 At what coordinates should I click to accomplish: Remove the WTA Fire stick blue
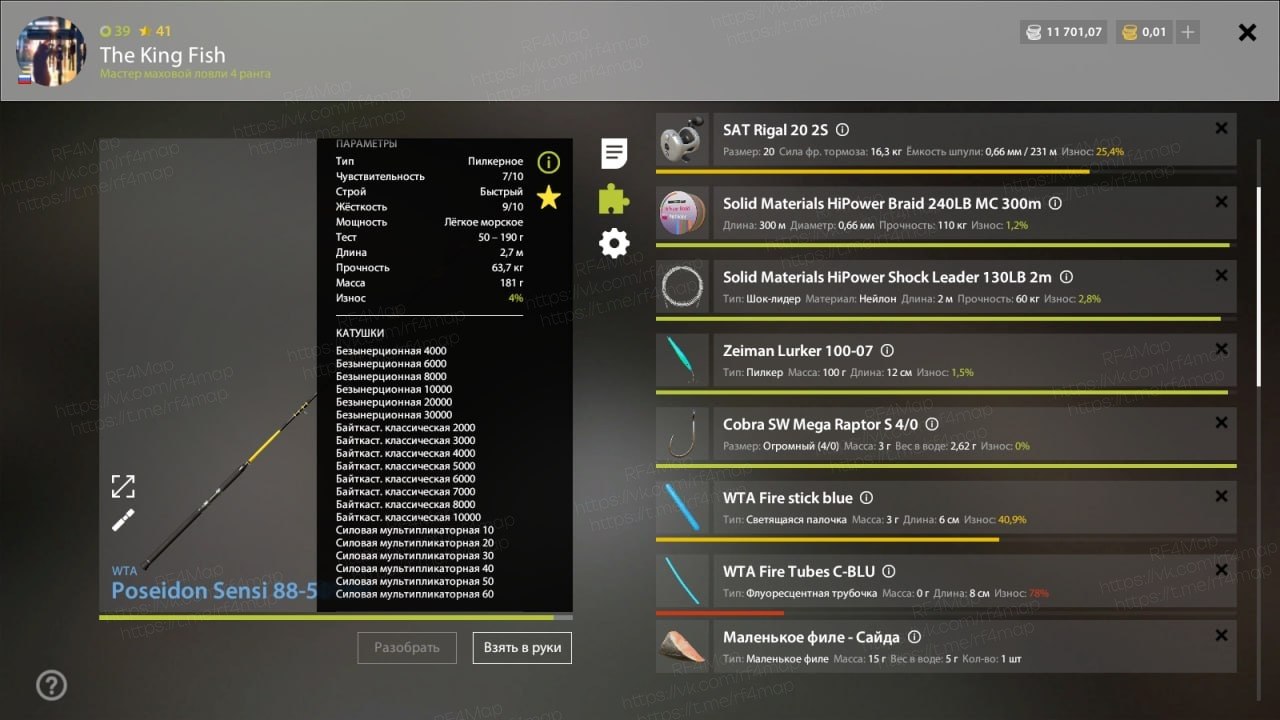pos(1221,496)
